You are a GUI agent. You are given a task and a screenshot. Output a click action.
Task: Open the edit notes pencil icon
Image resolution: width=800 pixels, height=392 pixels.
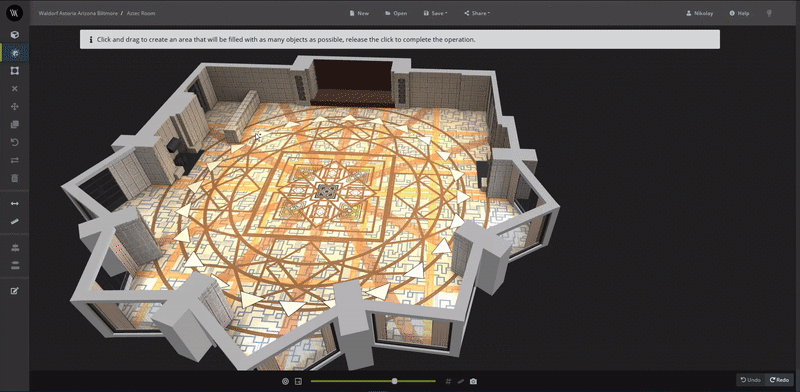click(15, 291)
